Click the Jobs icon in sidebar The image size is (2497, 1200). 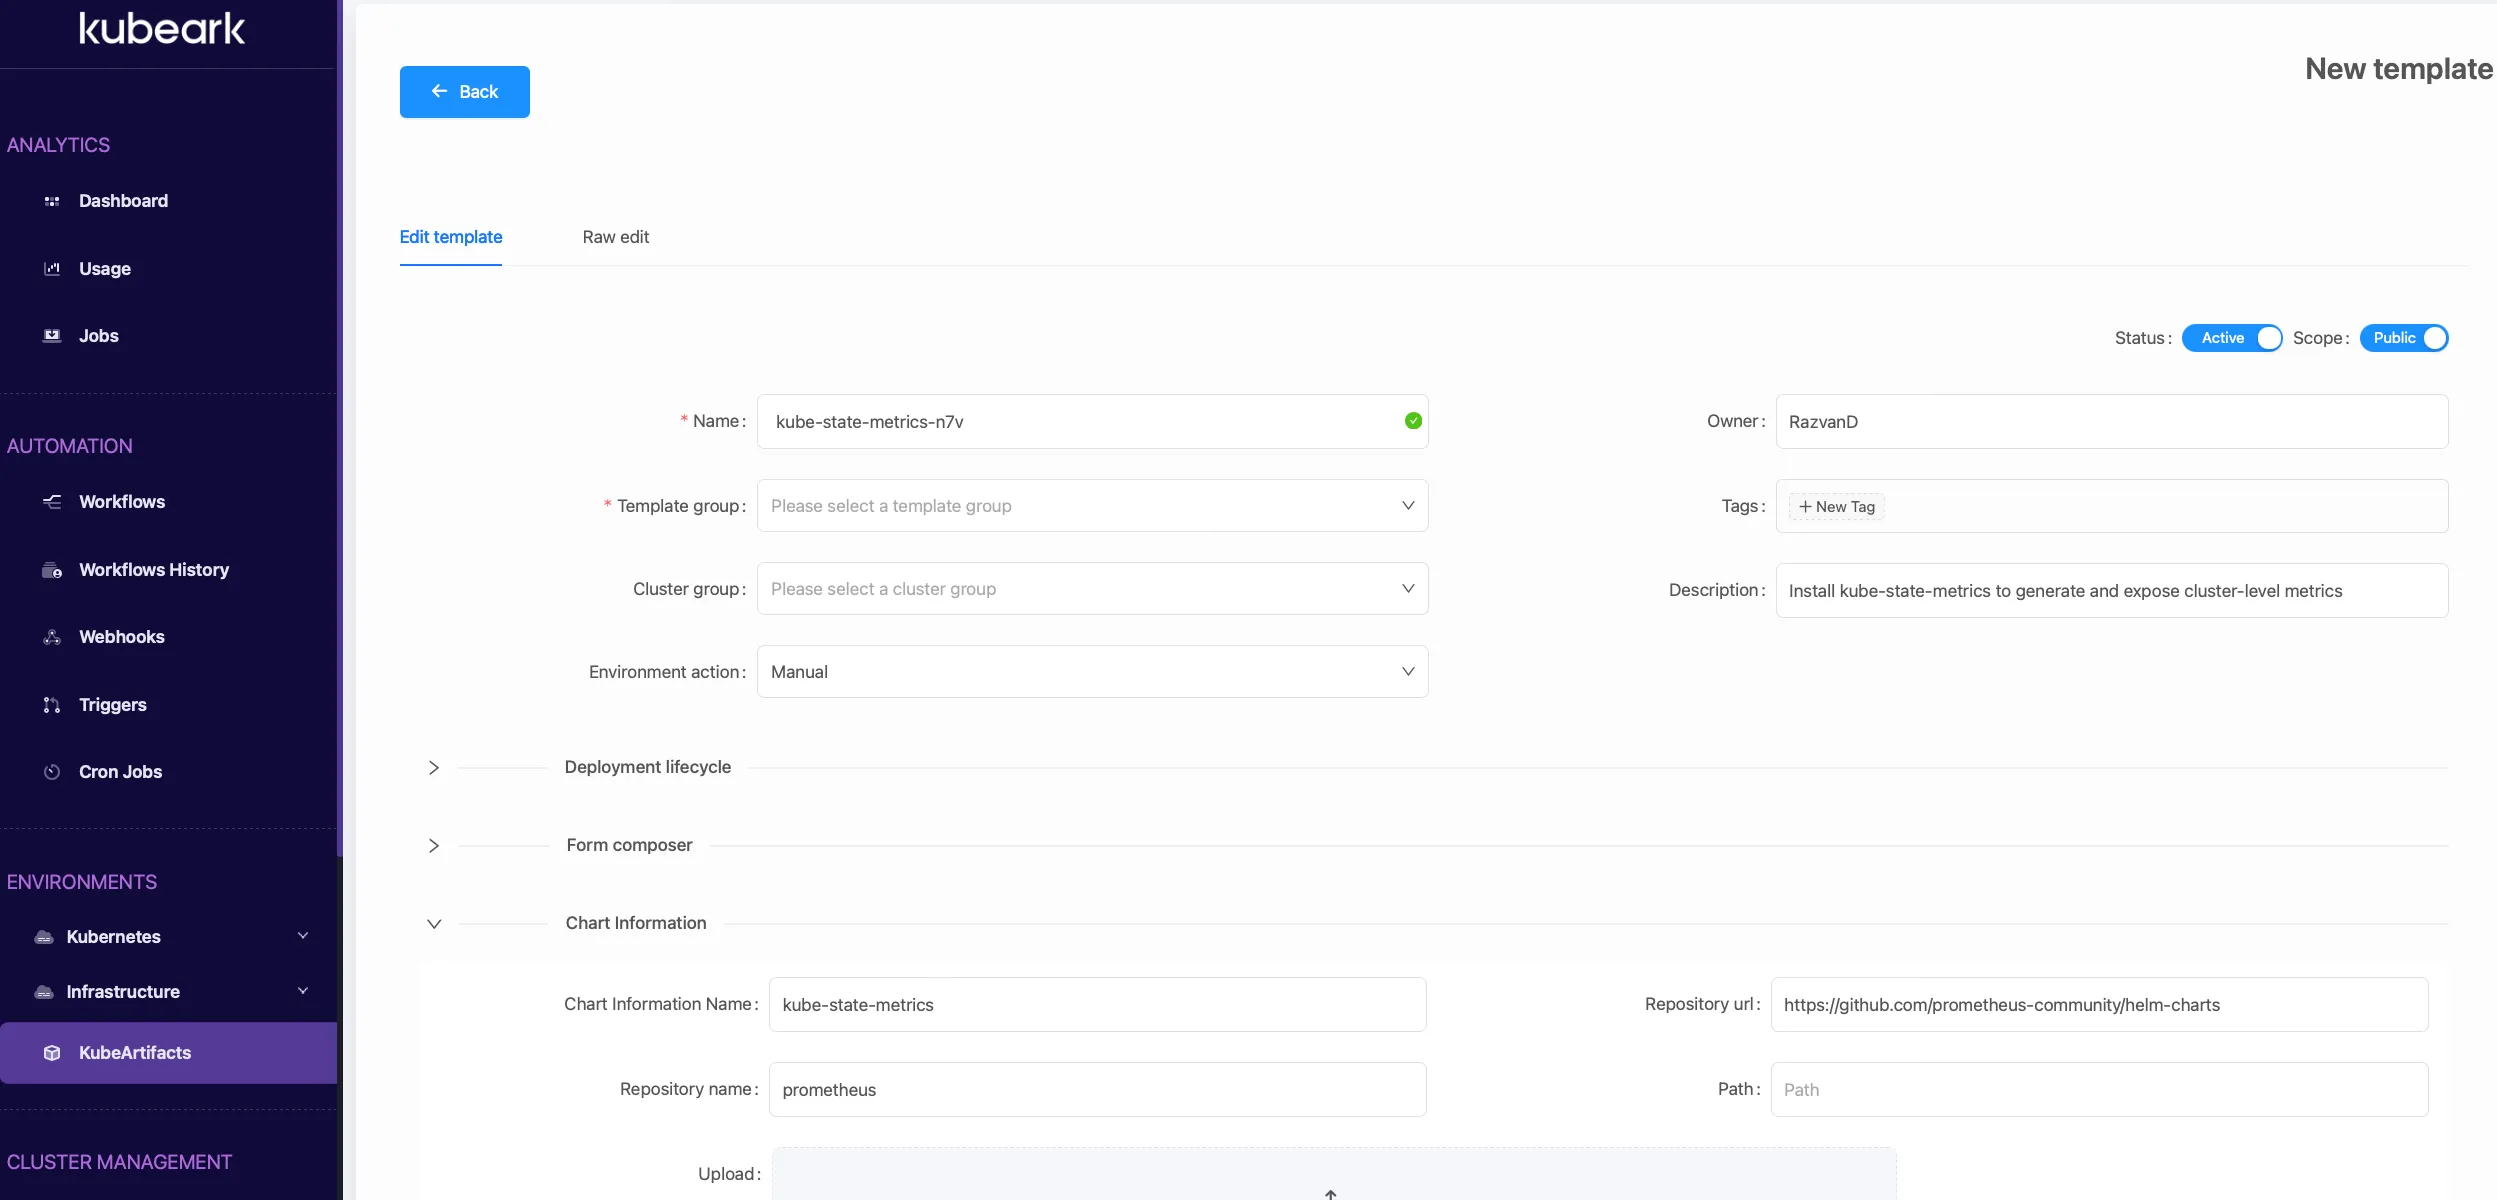[x=52, y=336]
